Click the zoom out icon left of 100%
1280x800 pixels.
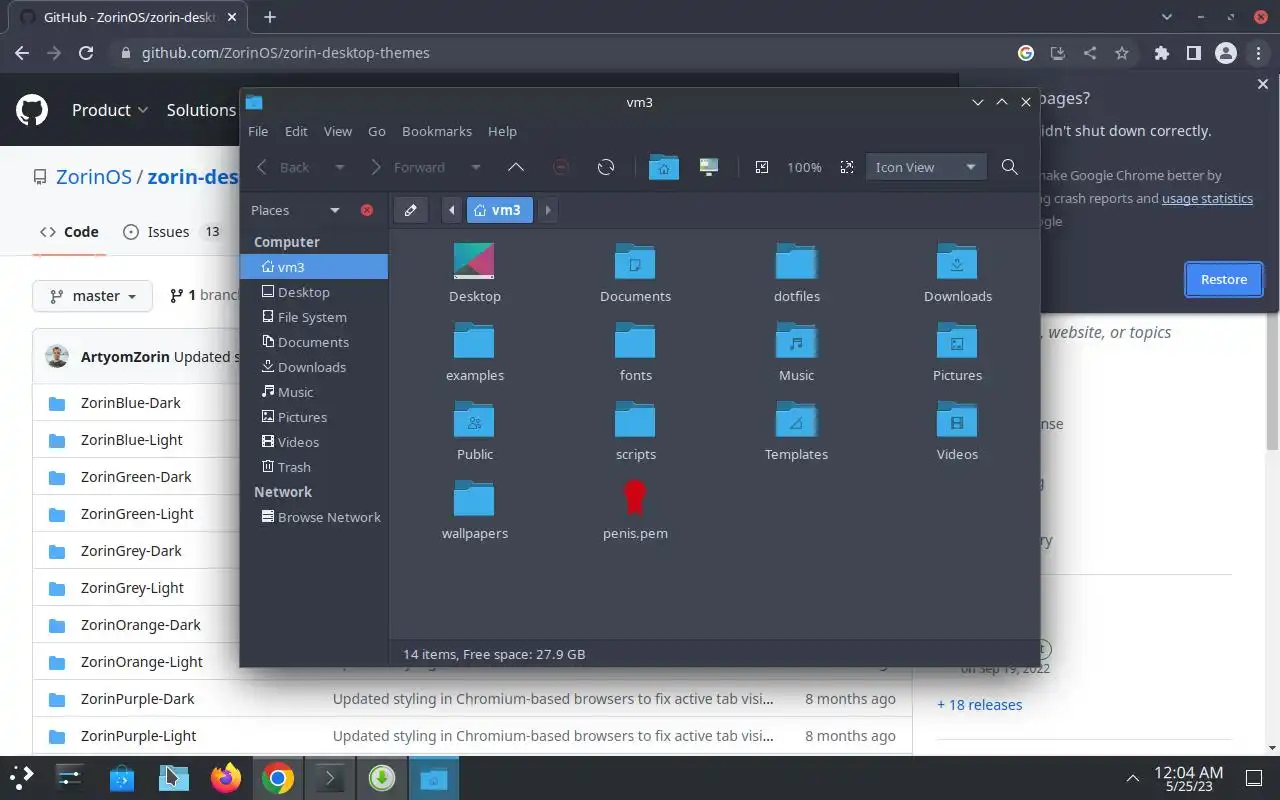tap(762, 167)
